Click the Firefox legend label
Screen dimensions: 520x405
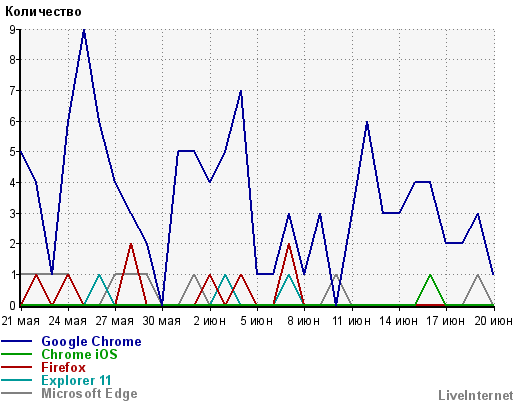click(63, 367)
